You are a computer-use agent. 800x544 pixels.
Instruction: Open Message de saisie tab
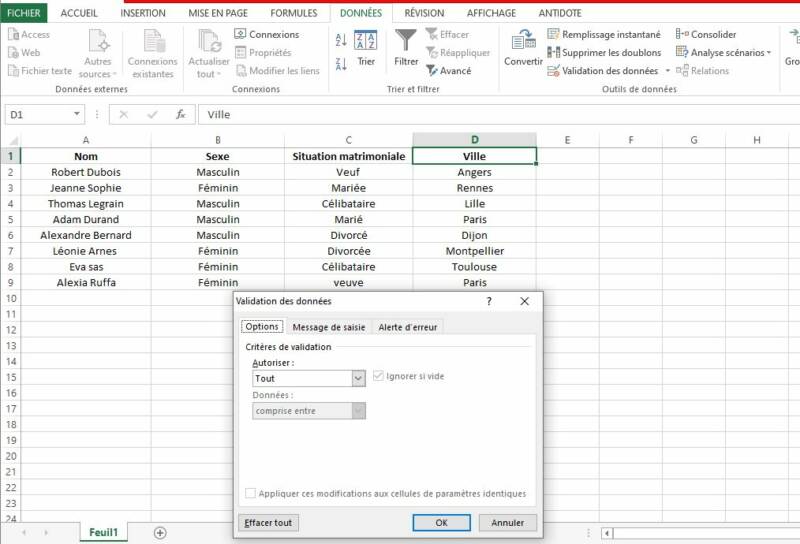point(329,327)
